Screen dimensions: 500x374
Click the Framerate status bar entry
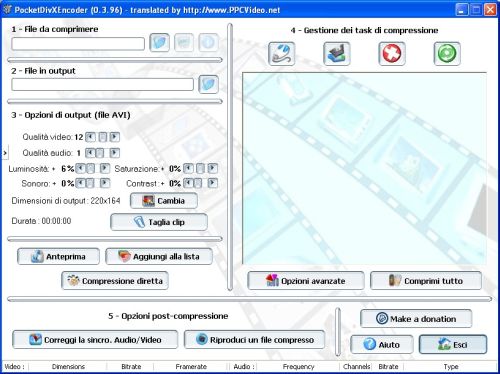191,367
